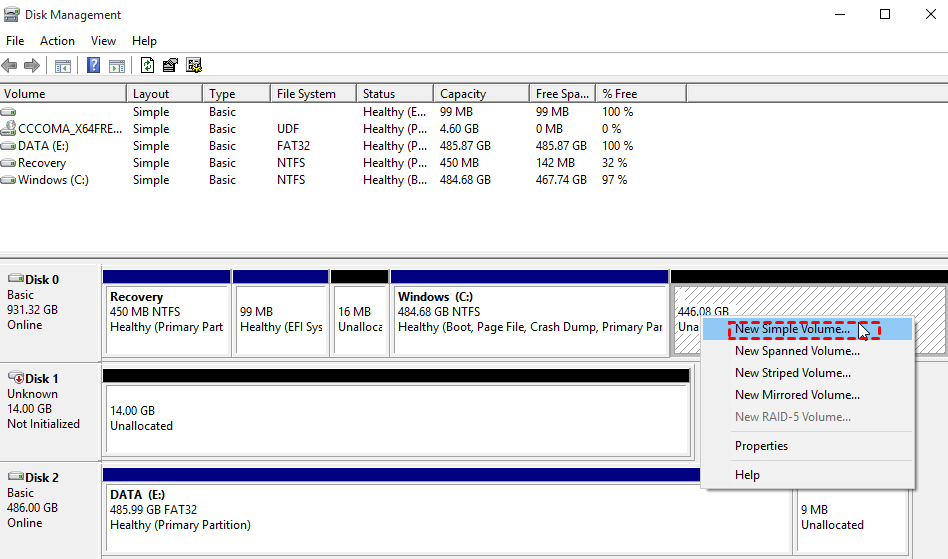Click the Disk 1 not-initialized drive icon
948x559 pixels.
[16, 378]
